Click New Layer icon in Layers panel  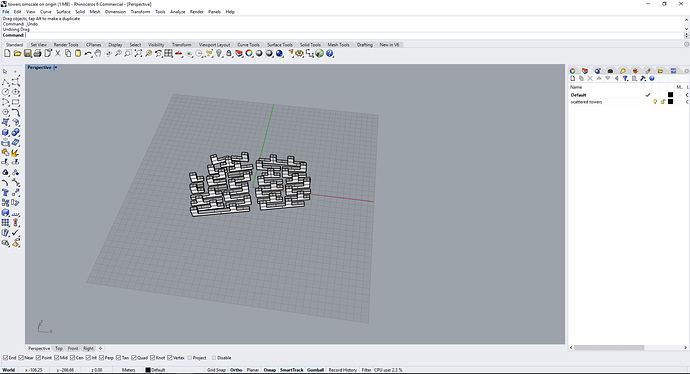tap(573, 78)
